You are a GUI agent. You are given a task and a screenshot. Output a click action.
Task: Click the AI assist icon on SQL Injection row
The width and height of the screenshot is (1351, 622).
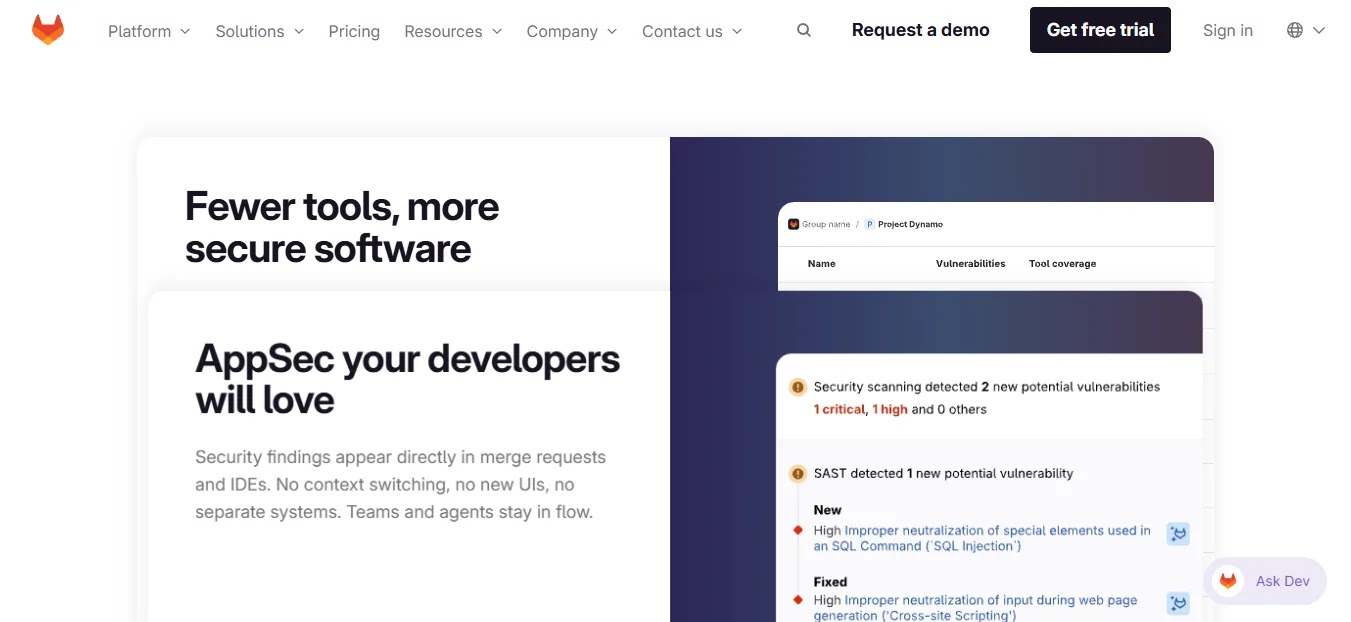1179,534
